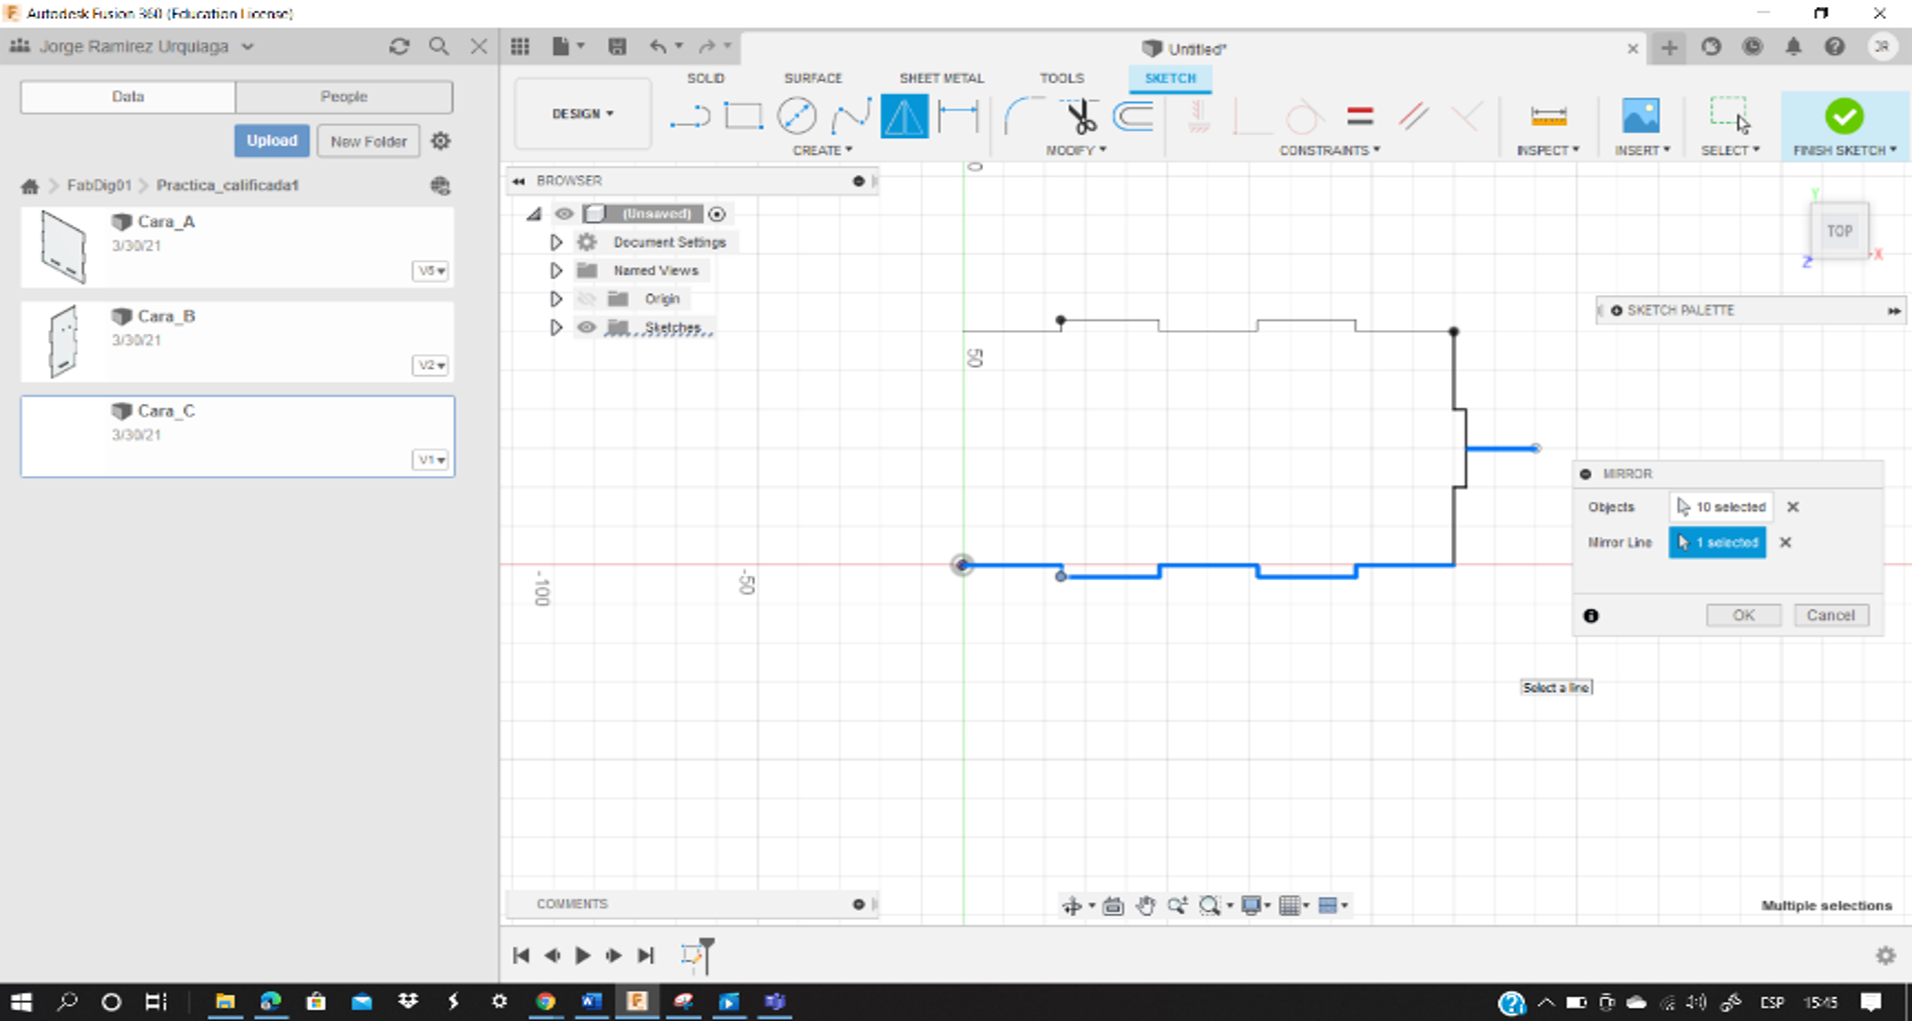Image resolution: width=1912 pixels, height=1021 pixels.
Task: Play the timeline
Action: 582,956
